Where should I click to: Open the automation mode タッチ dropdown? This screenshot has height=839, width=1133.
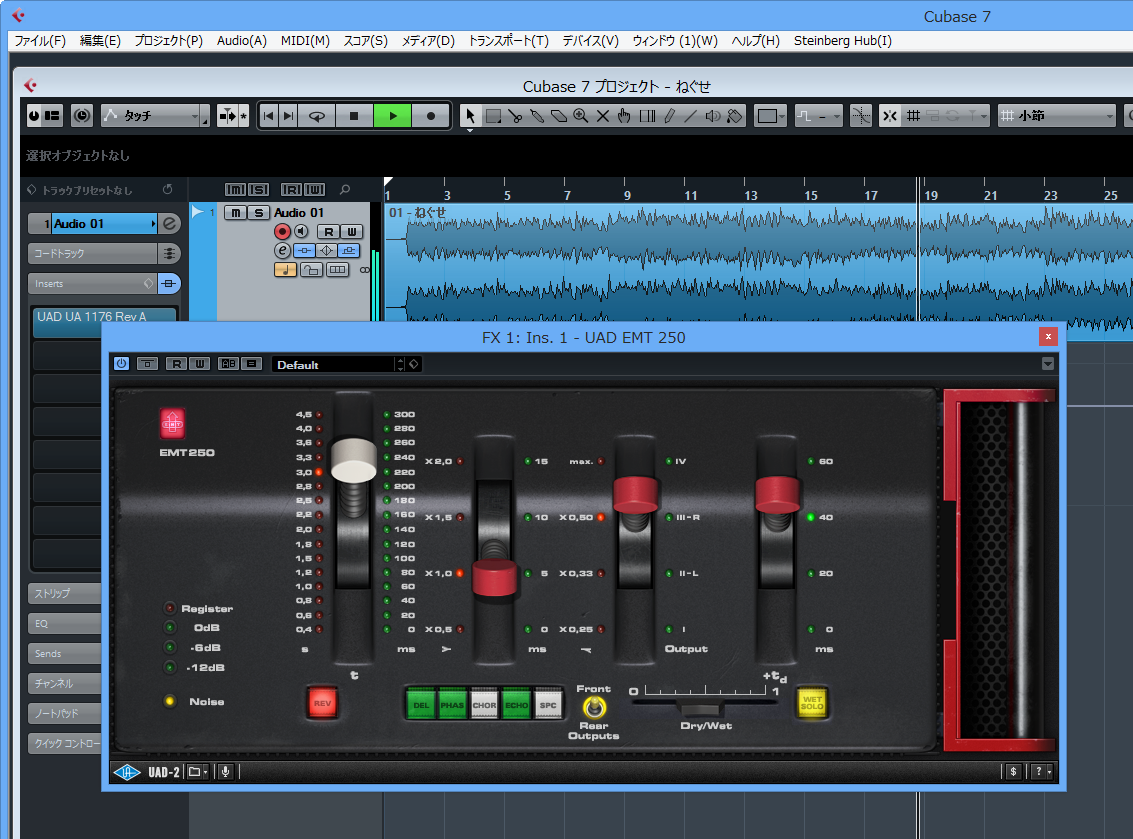click(x=155, y=116)
